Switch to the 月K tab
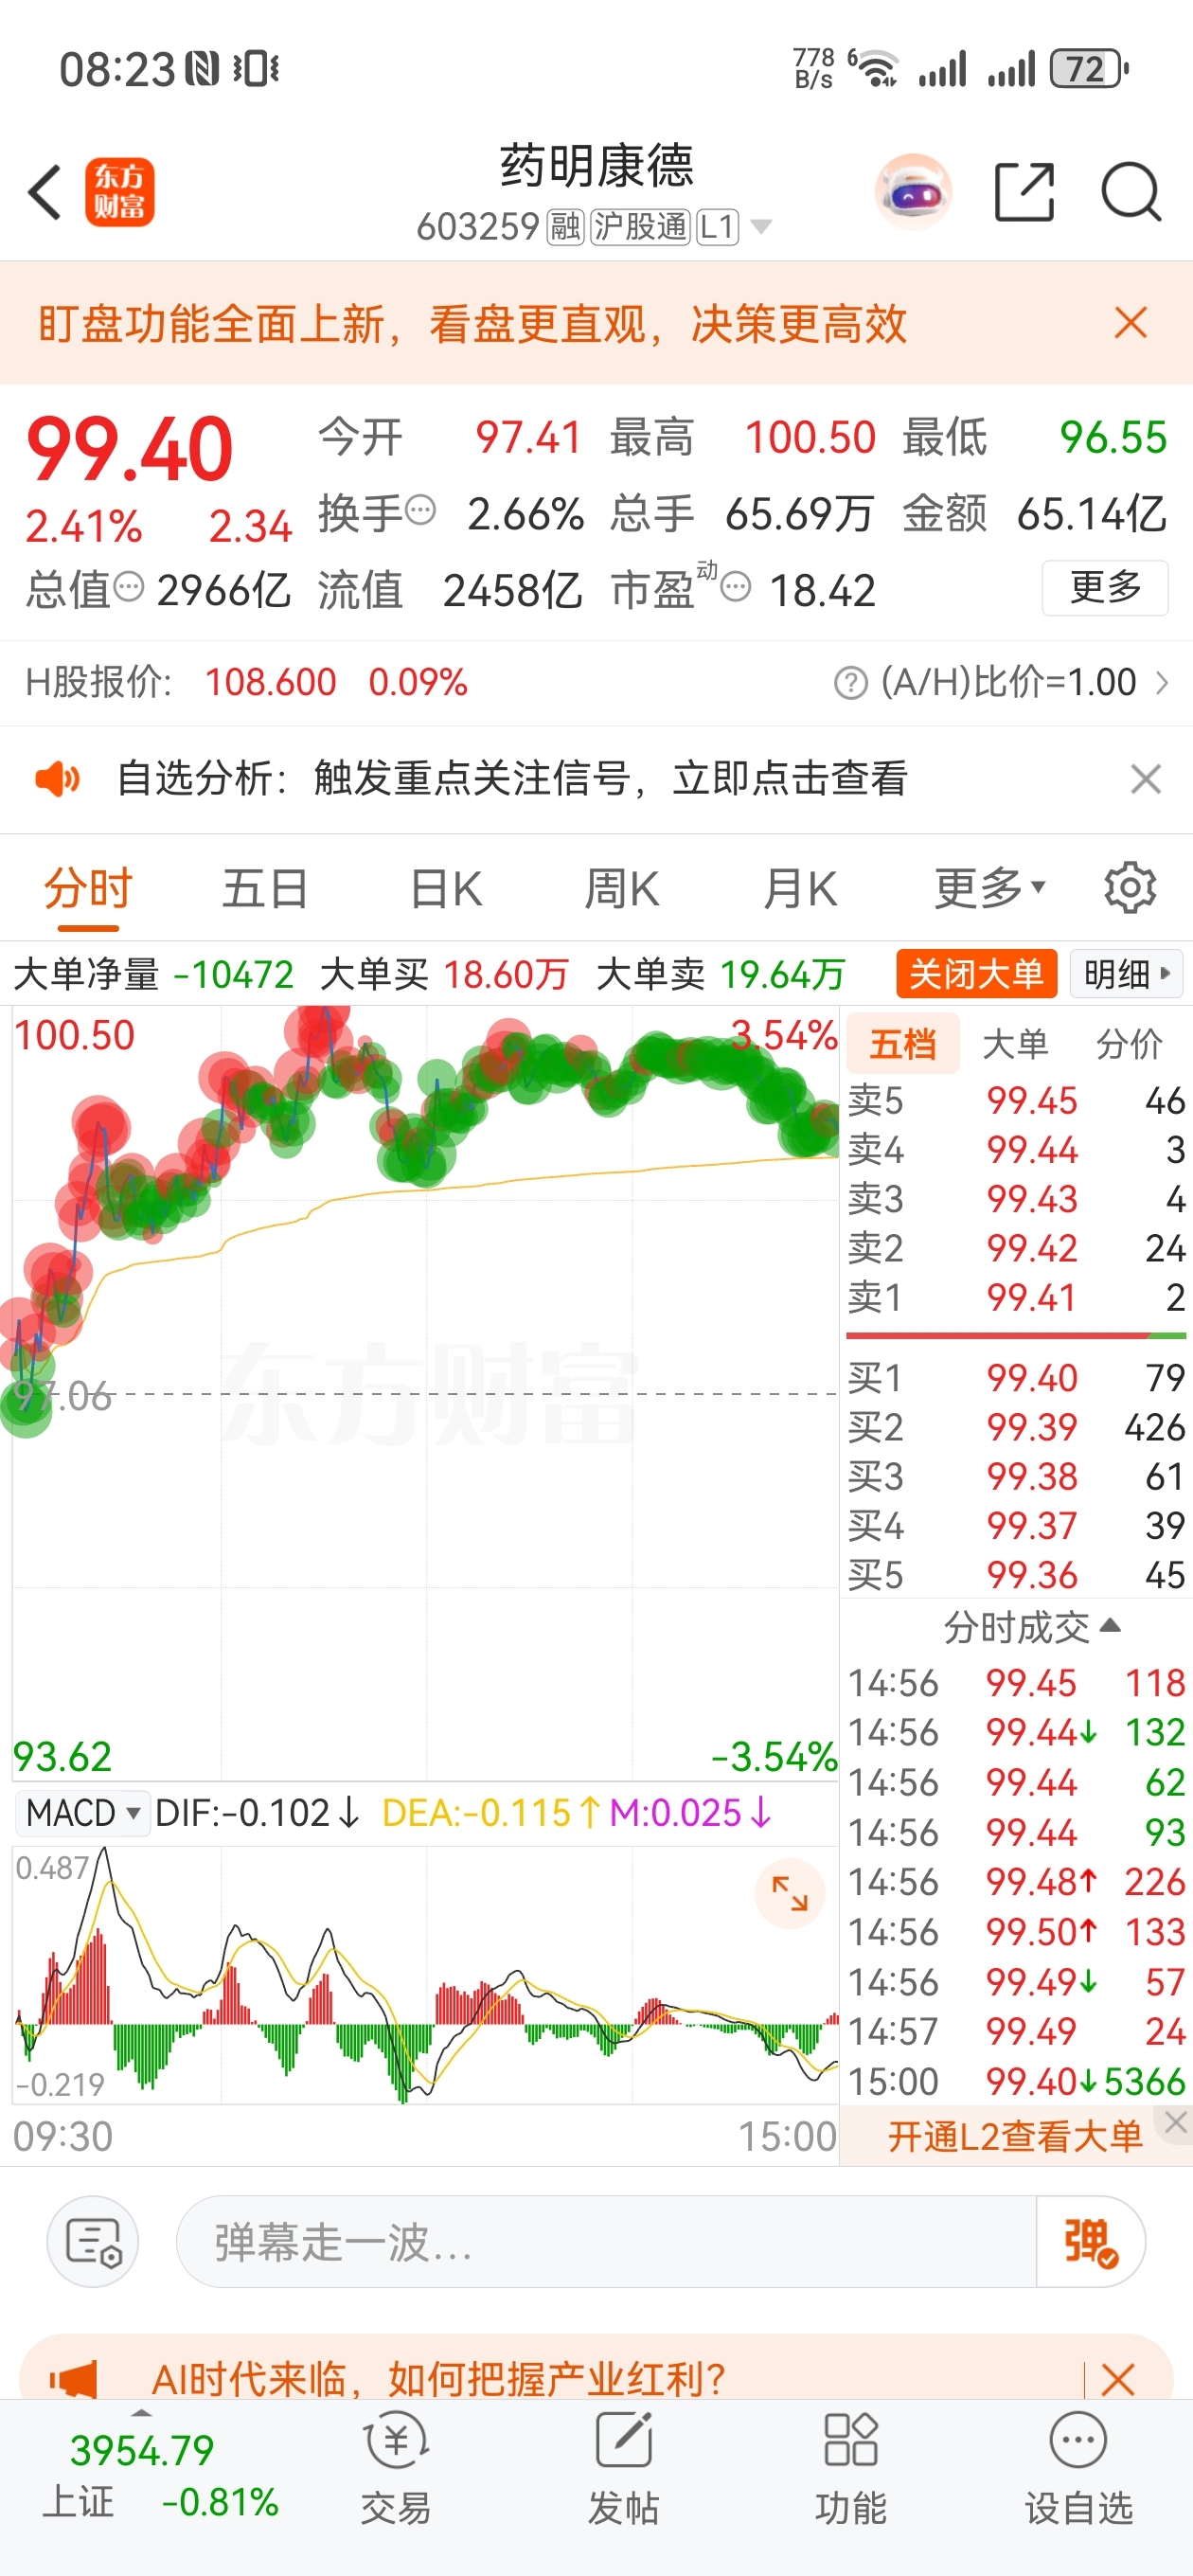 click(799, 889)
